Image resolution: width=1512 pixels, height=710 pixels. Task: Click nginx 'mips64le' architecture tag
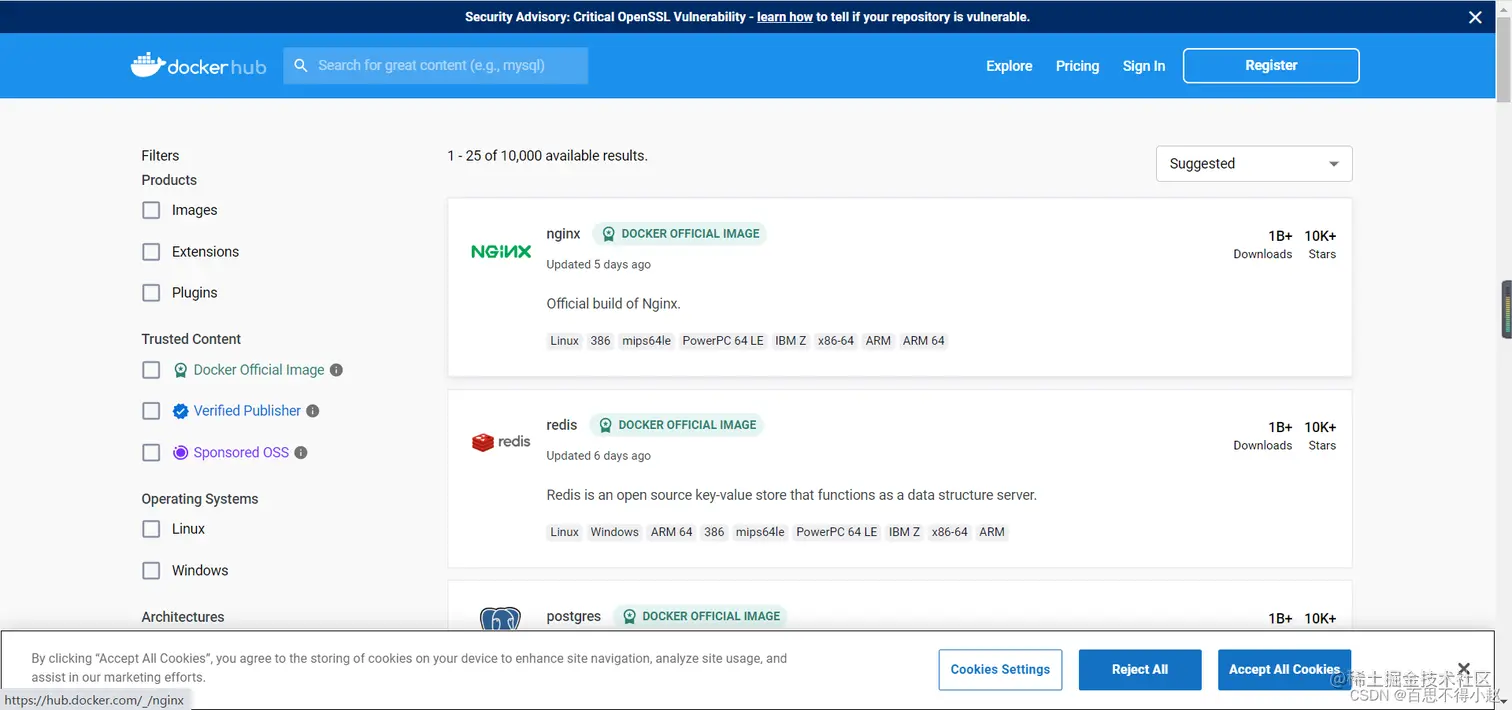(x=647, y=341)
